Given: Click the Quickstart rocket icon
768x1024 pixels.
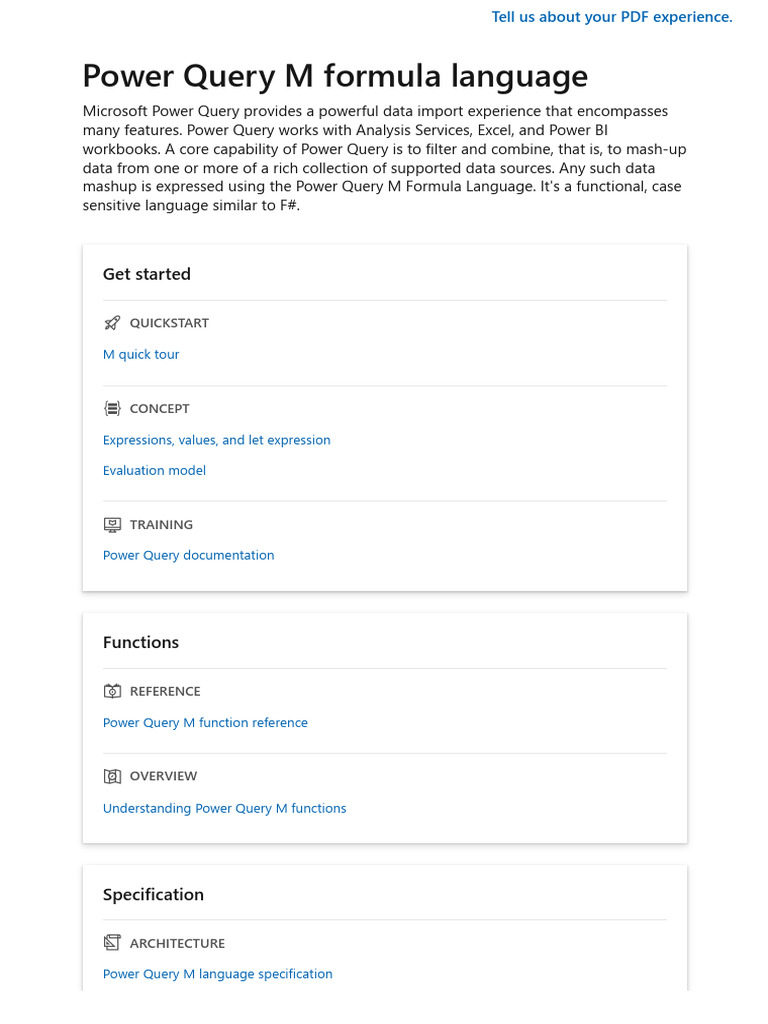Looking at the screenshot, I should [x=112, y=323].
